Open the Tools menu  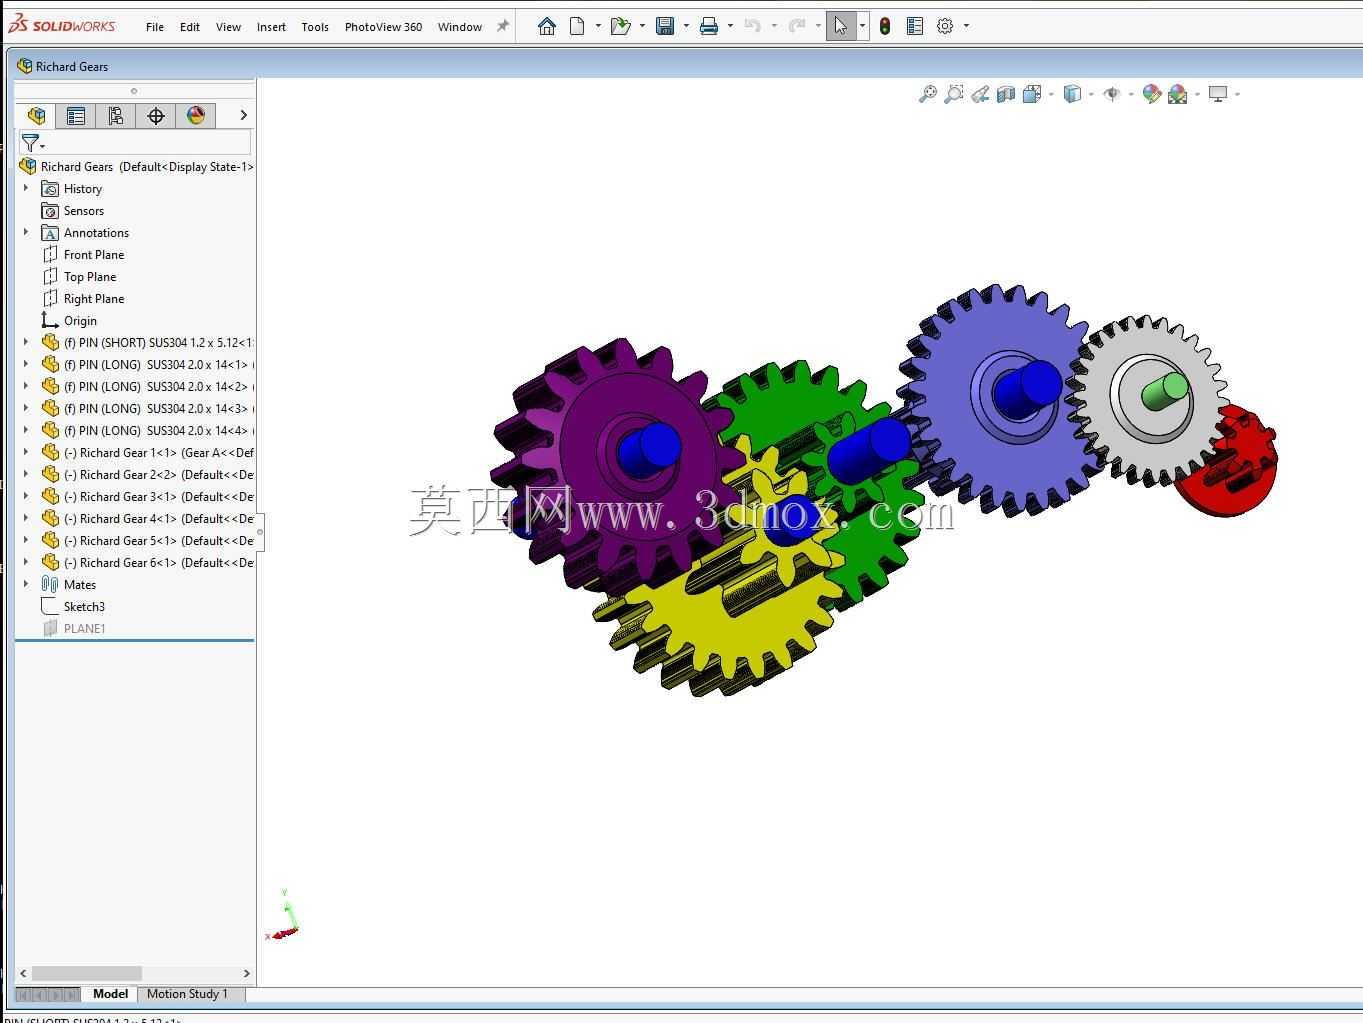pyautogui.click(x=315, y=27)
